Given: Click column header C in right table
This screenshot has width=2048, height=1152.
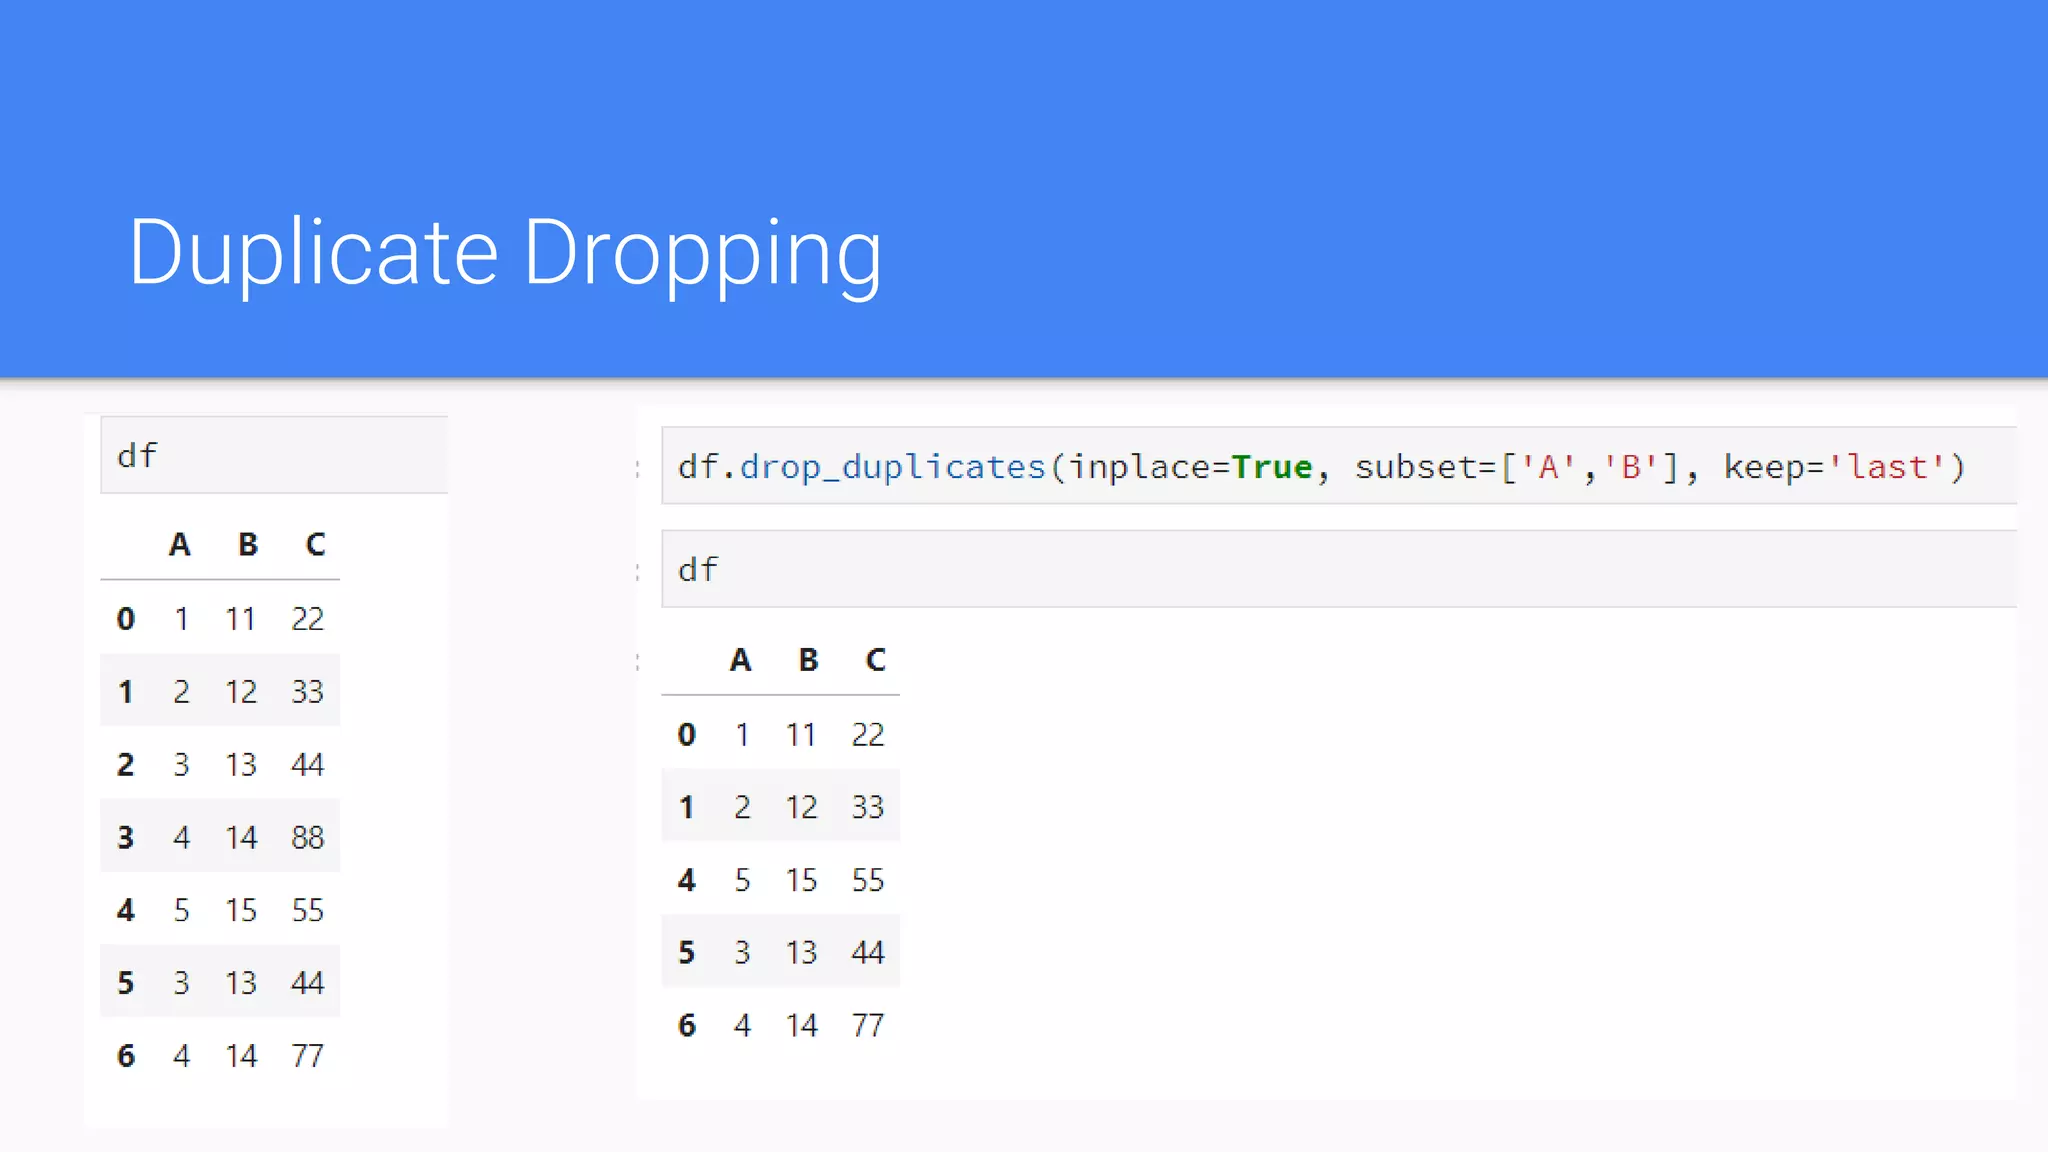Looking at the screenshot, I should click(876, 660).
